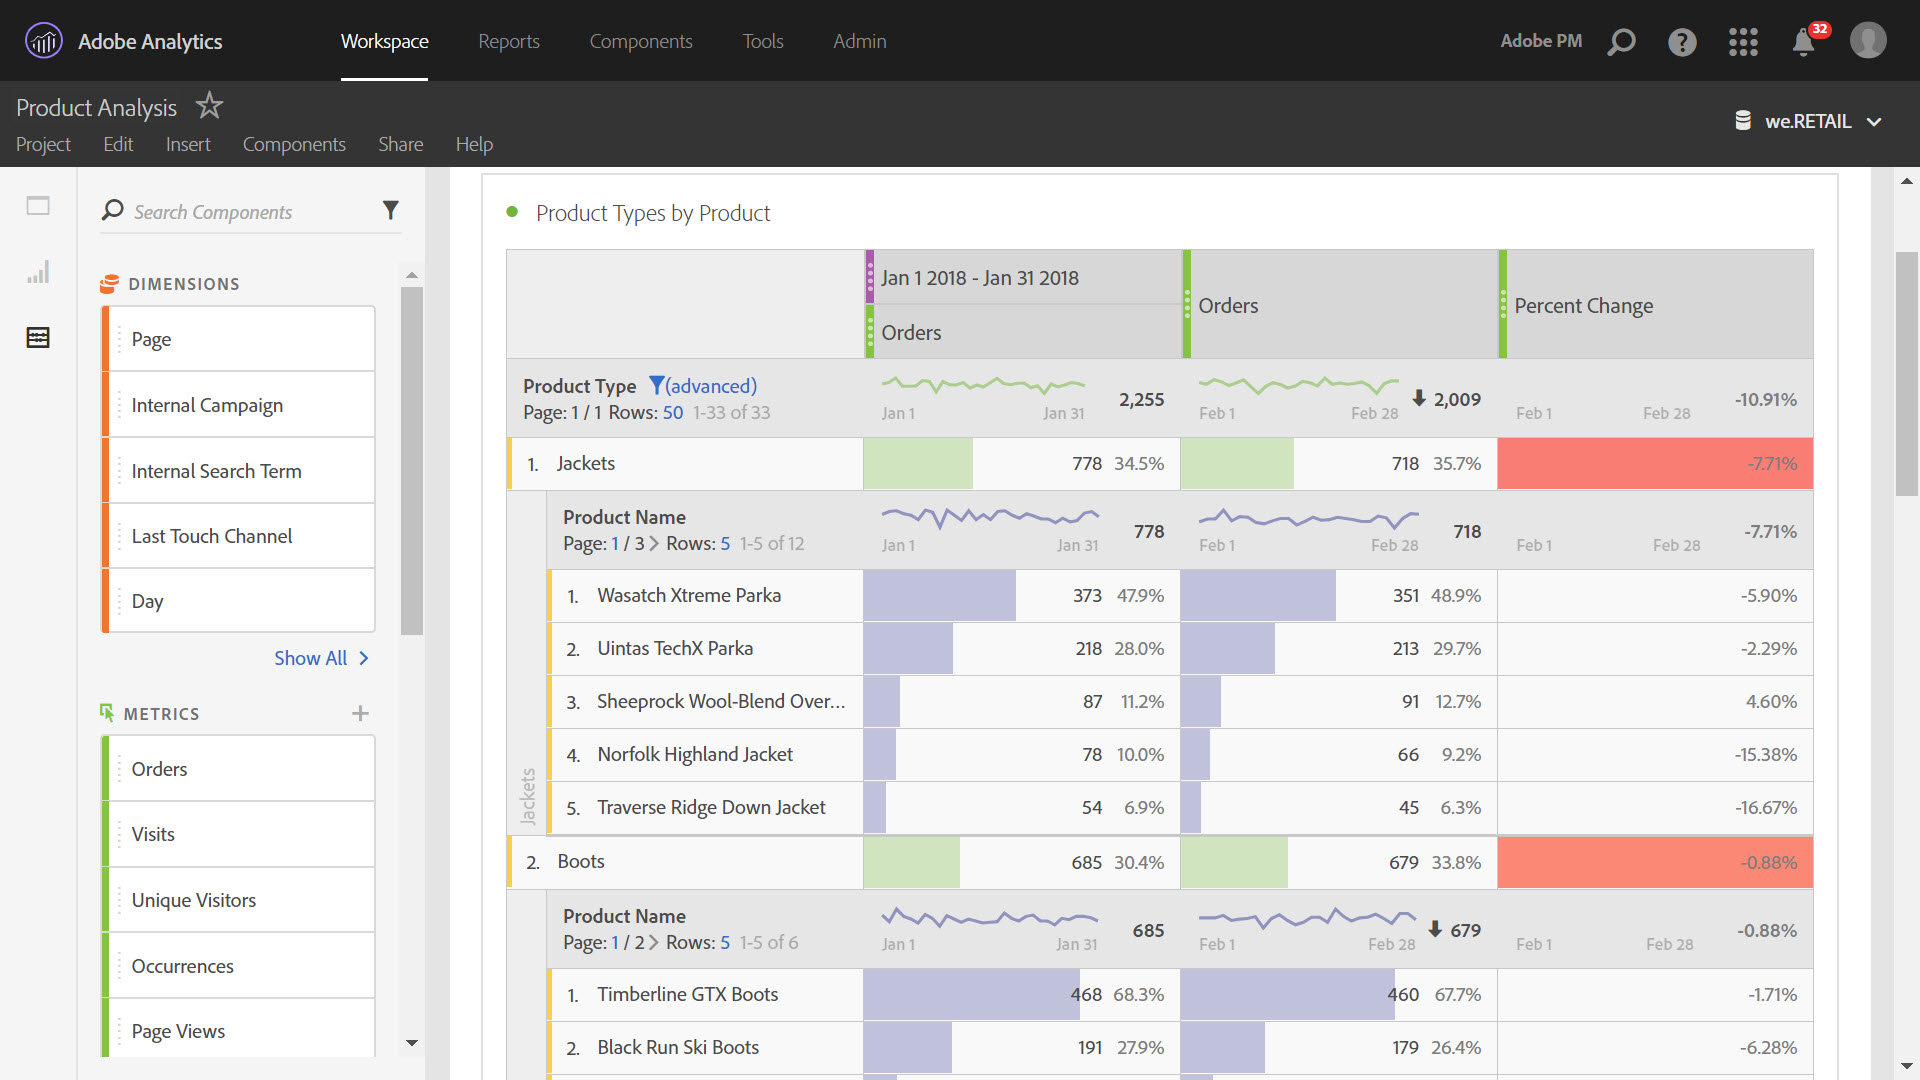Open the search magnifier in top bar
This screenshot has height=1080, width=1920.
point(1621,42)
